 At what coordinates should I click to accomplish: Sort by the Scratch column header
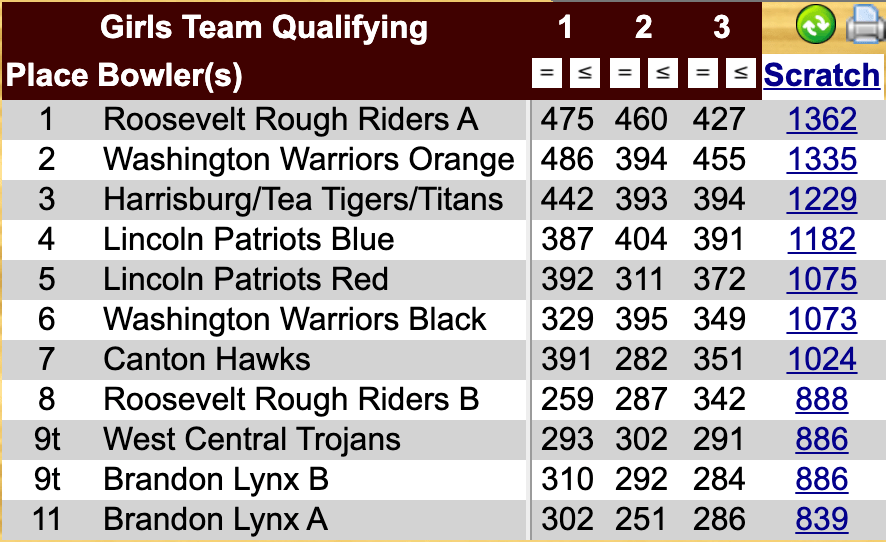tap(821, 75)
